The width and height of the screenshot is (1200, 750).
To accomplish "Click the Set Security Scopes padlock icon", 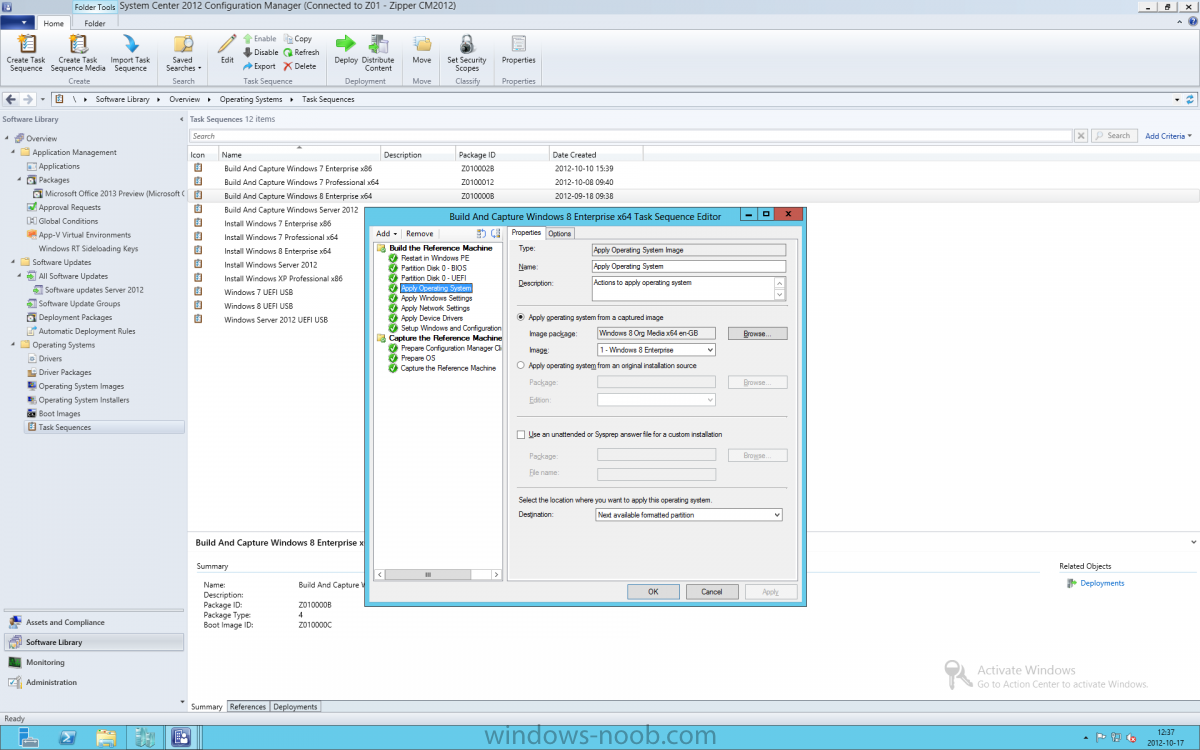I will tap(467, 43).
